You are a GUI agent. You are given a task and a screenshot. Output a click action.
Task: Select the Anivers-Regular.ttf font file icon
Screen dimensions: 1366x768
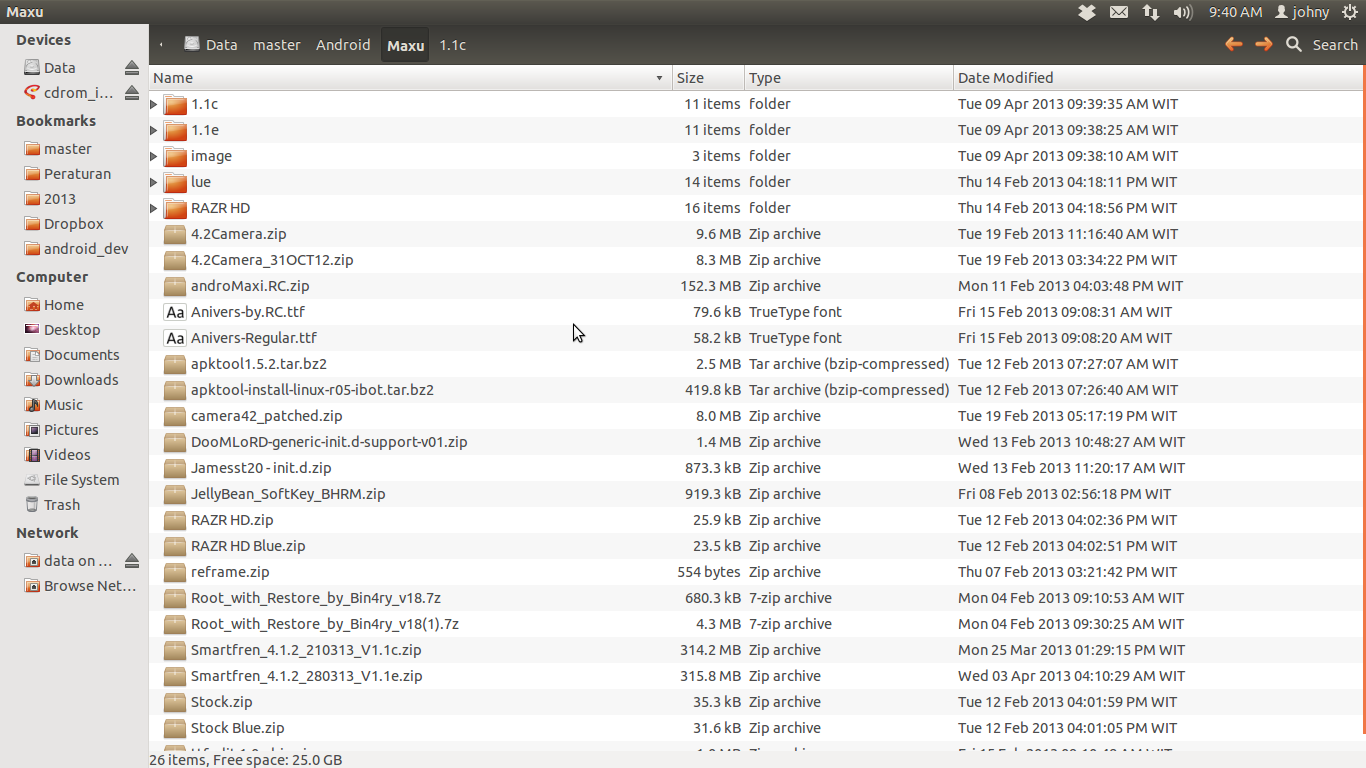pyautogui.click(x=175, y=338)
